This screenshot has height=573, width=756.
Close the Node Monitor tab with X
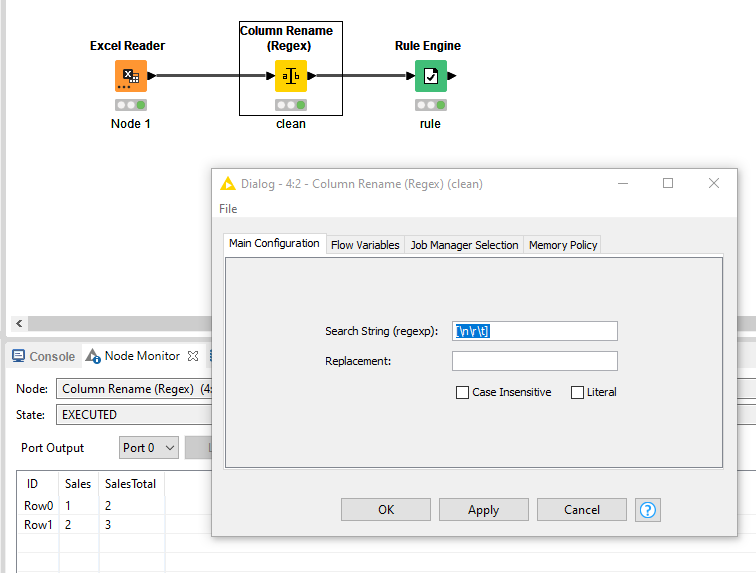coord(194,356)
